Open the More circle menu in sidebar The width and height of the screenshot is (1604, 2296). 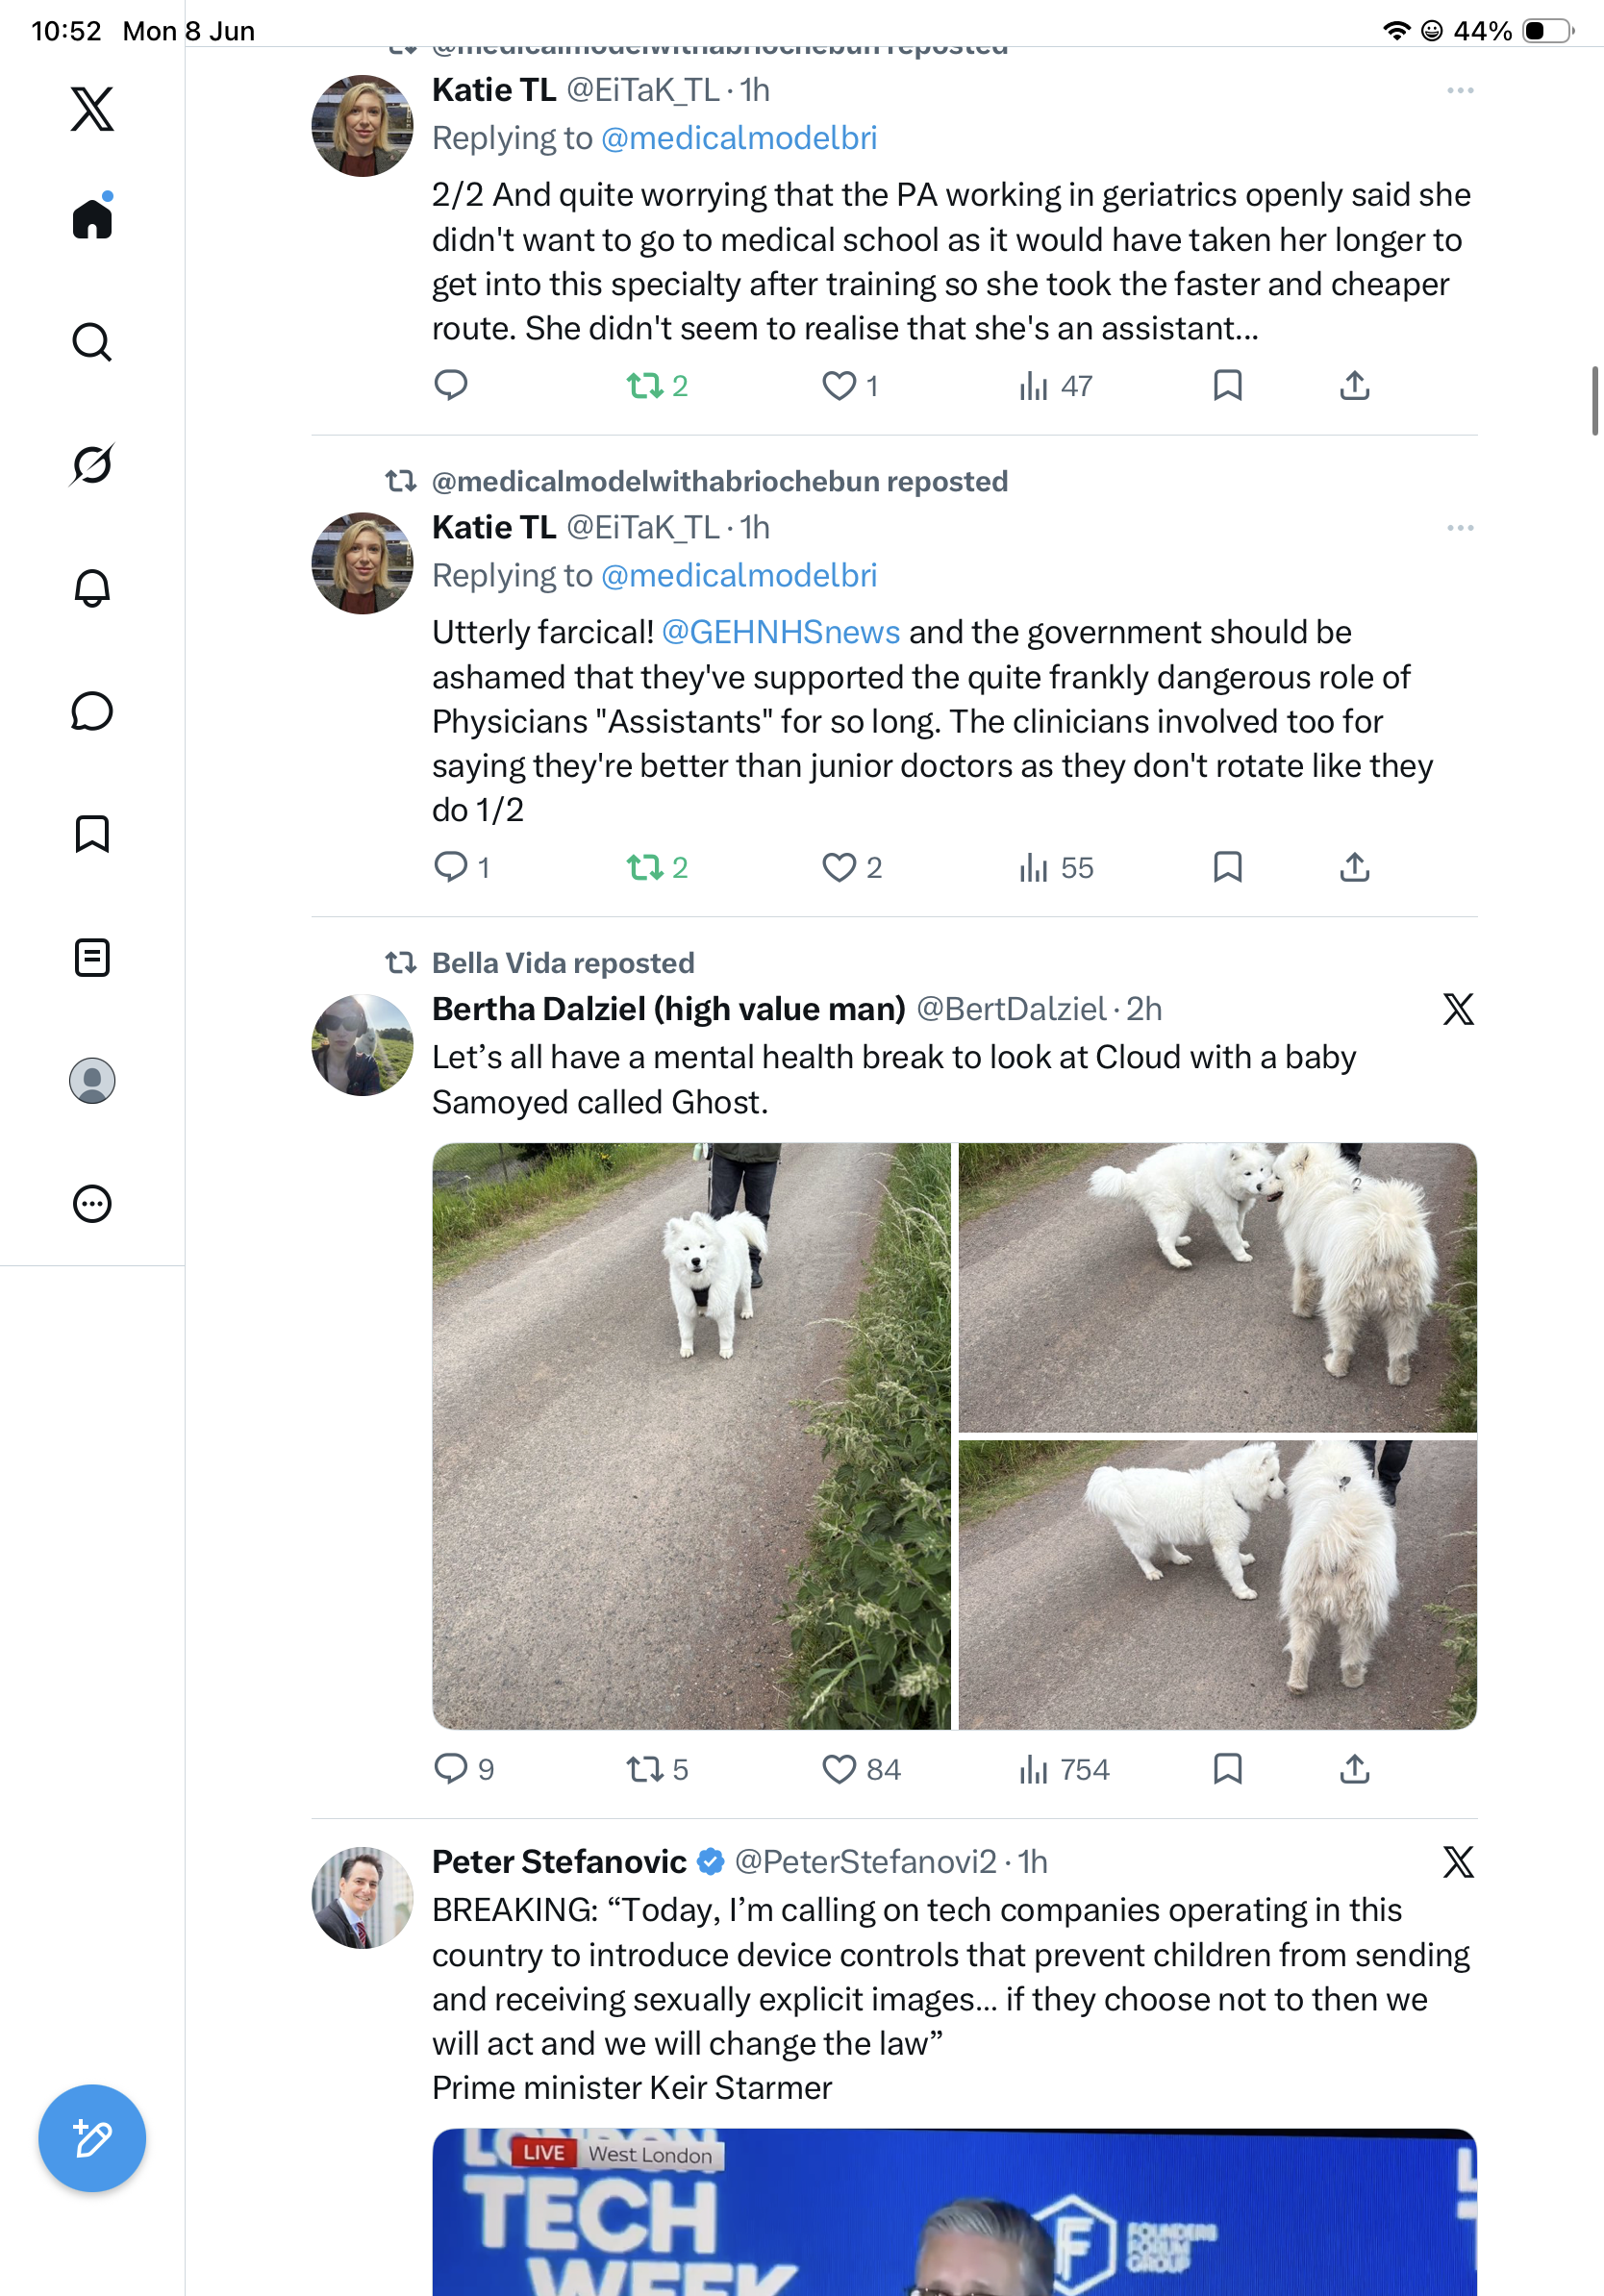click(x=92, y=1203)
